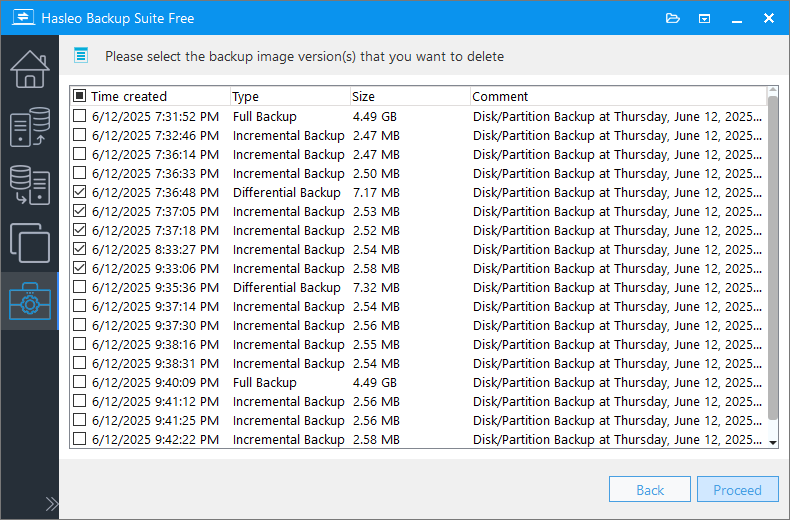Image resolution: width=790 pixels, height=520 pixels.
Task: Select the '2.50 MB' size cell
Action: pos(376,173)
